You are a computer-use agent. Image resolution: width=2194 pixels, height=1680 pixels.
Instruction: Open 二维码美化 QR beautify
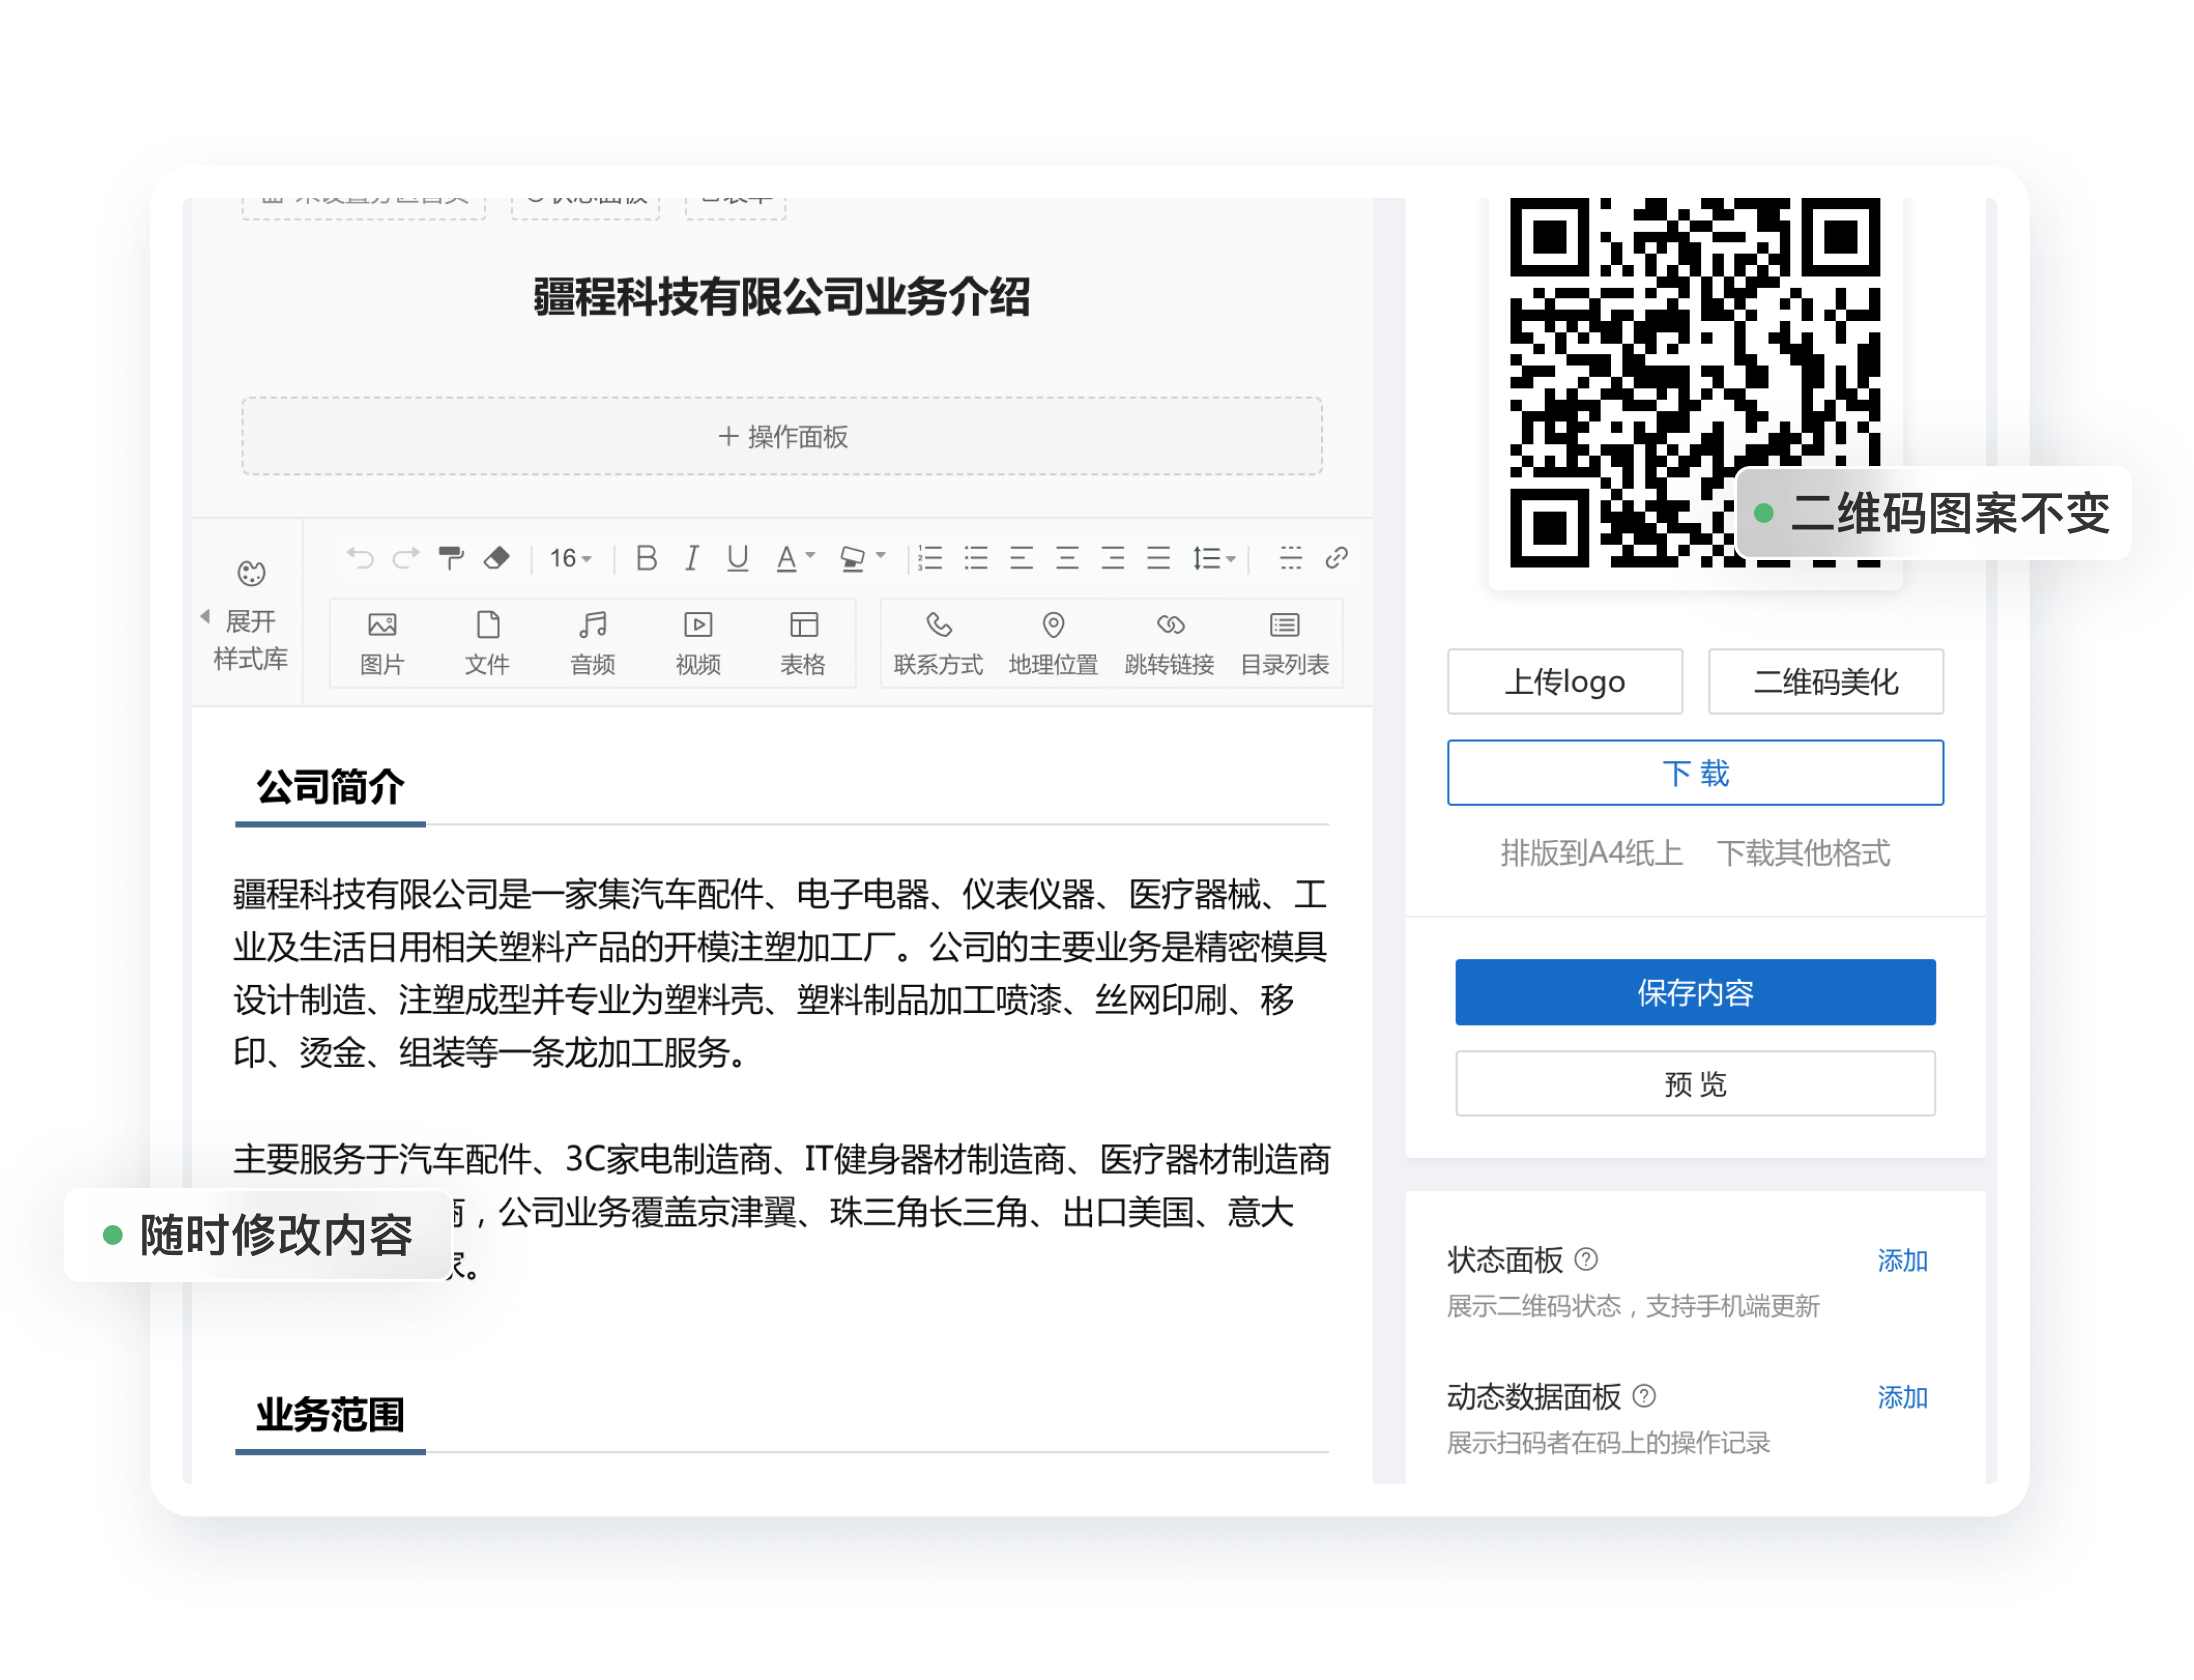click(x=1826, y=682)
